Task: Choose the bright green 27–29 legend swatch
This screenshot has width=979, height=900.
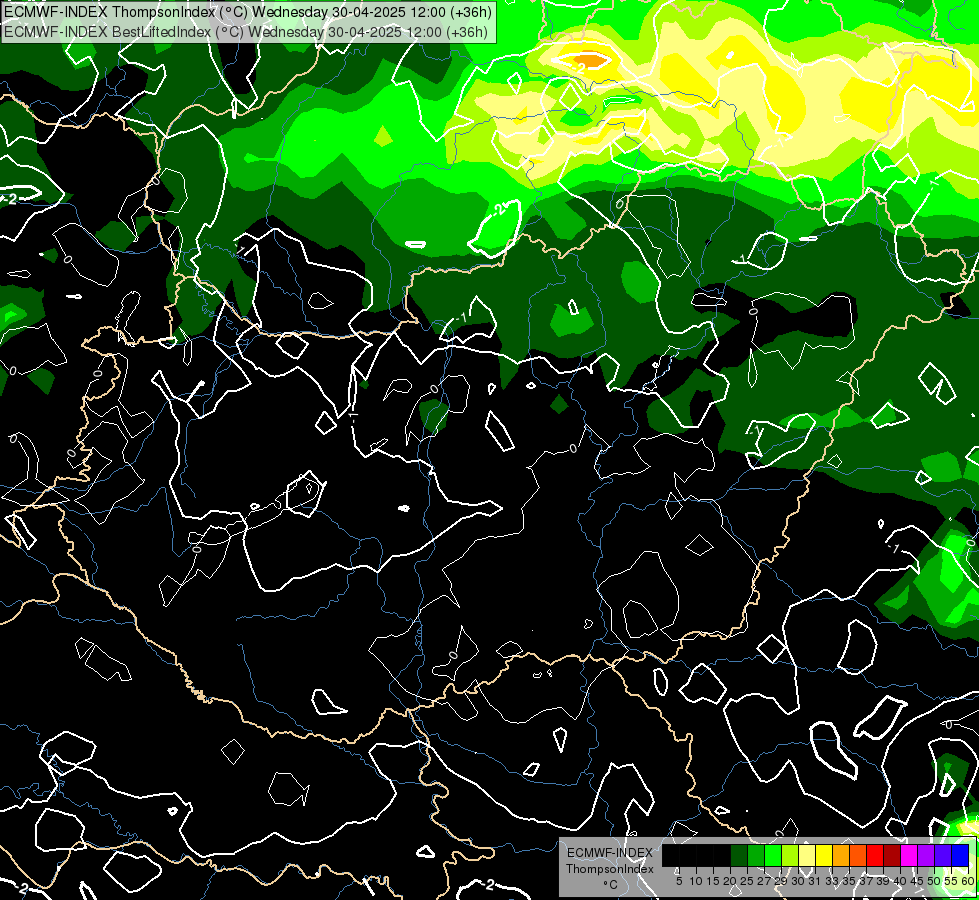Action: (773, 855)
